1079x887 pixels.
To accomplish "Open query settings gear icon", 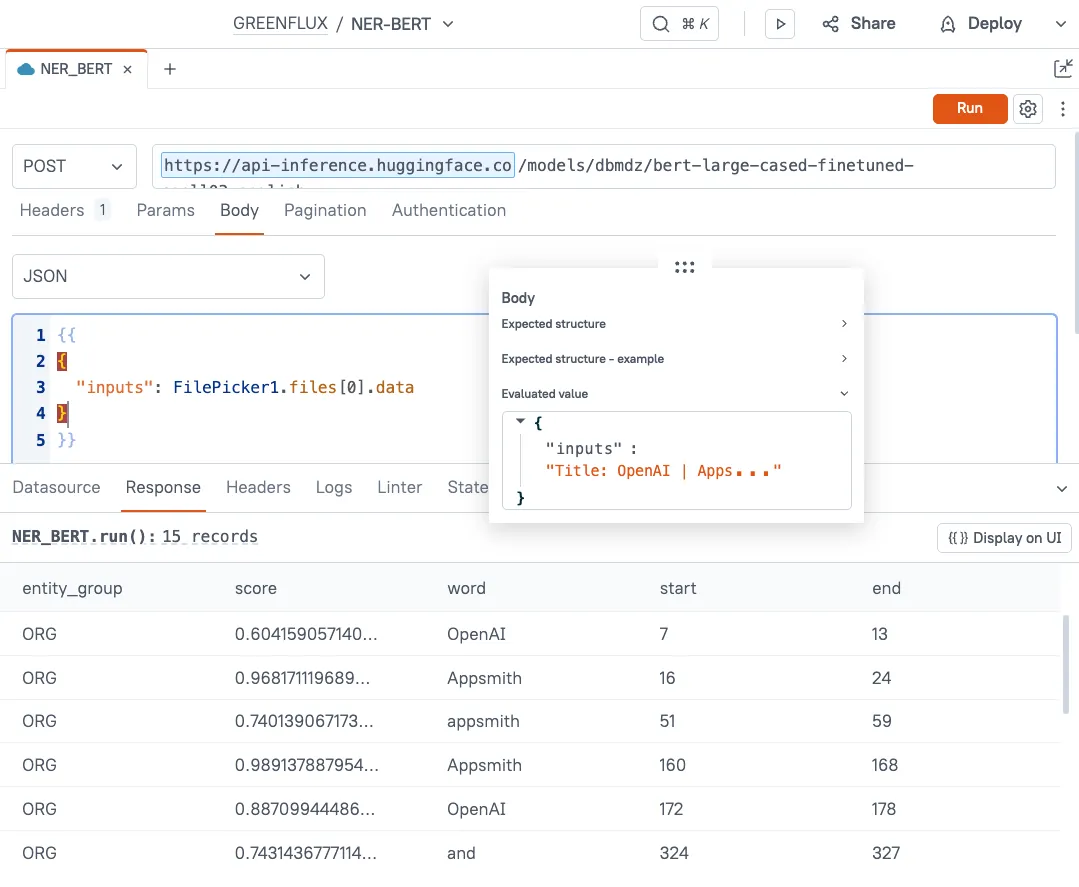I will pyautogui.click(x=1028, y=108).
